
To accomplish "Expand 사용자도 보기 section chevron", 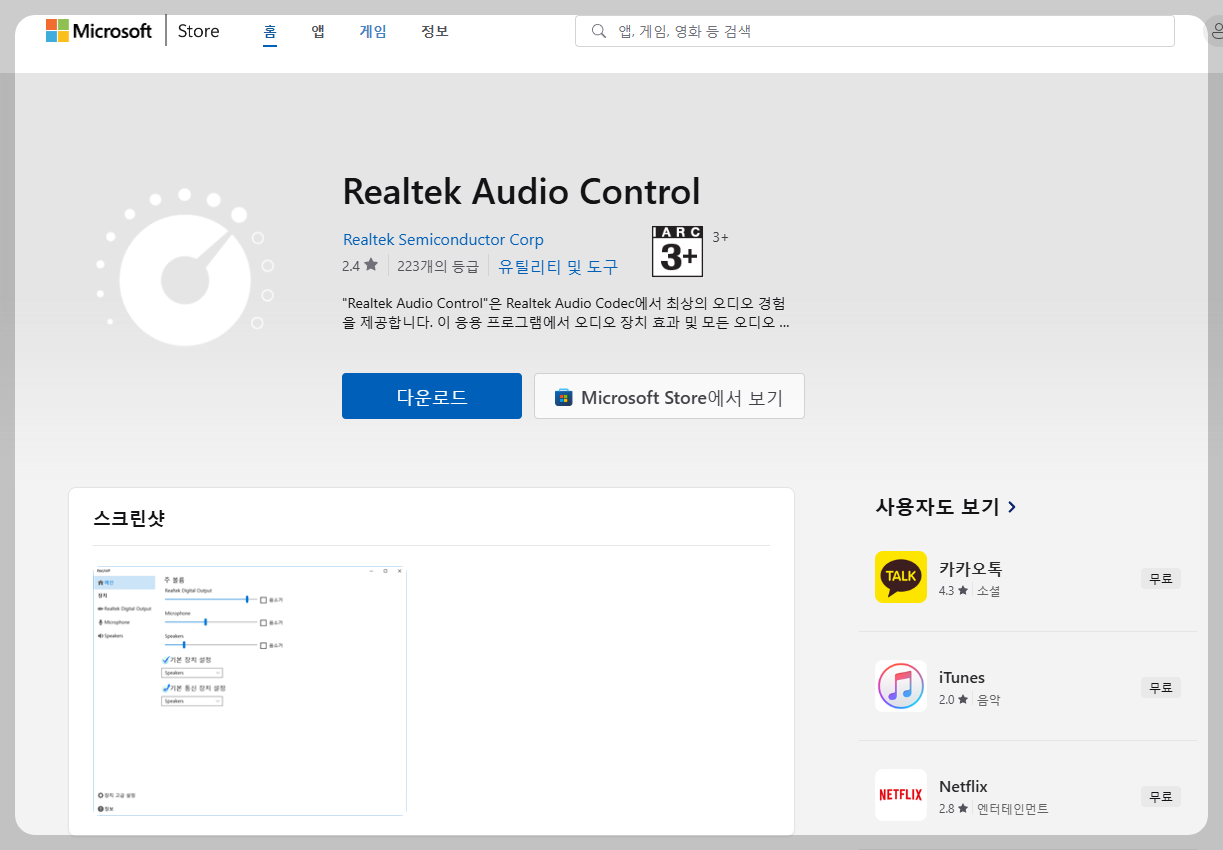I will (1012, 507).
